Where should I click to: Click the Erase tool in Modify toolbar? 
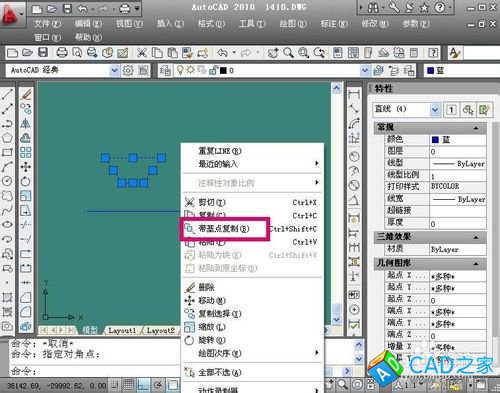click(26, 95)
